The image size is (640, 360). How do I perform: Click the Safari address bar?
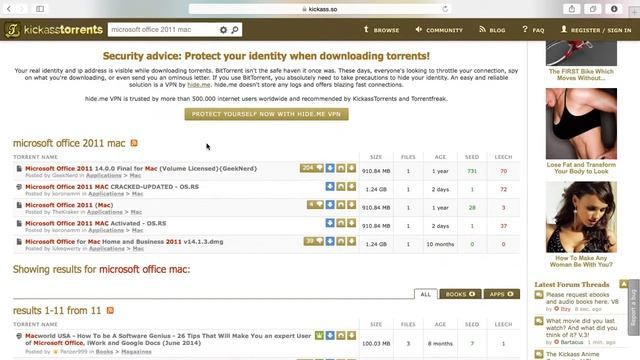tap(320, 9)
